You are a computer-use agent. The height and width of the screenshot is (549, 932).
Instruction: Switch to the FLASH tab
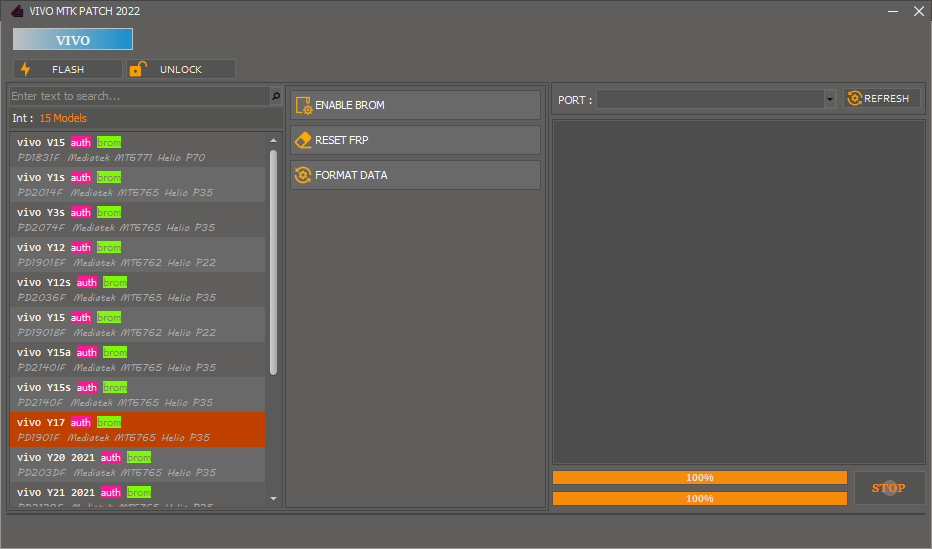pos(68,69)
